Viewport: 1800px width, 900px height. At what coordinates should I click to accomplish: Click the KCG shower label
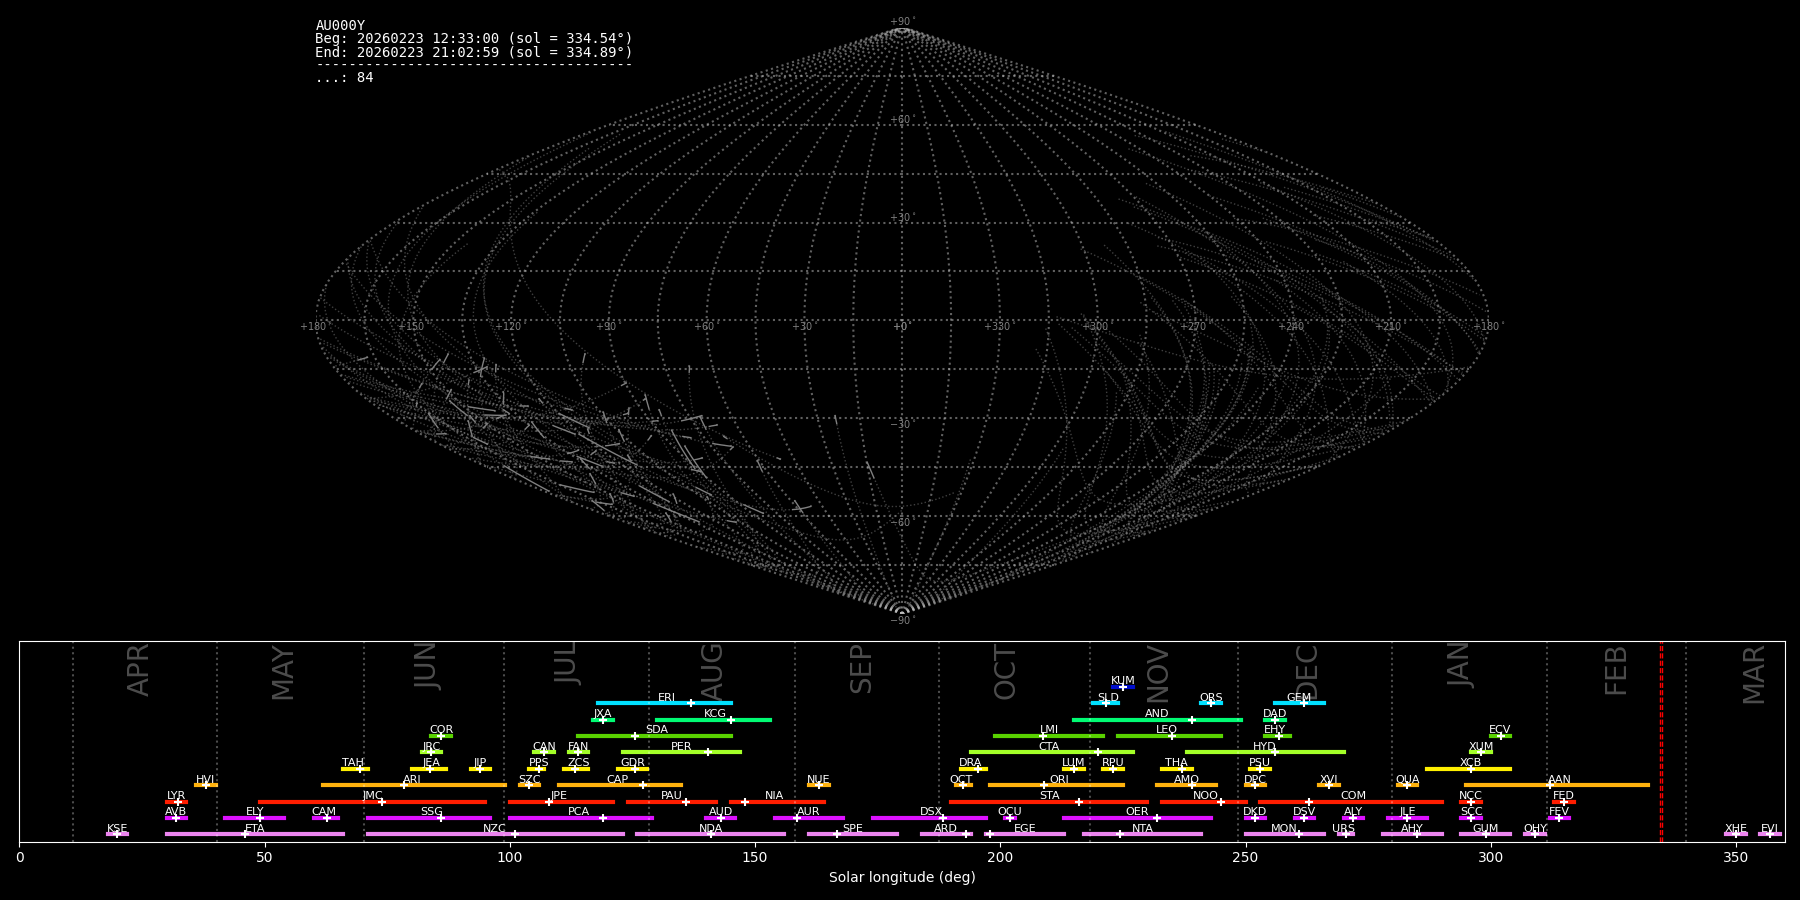715,714
